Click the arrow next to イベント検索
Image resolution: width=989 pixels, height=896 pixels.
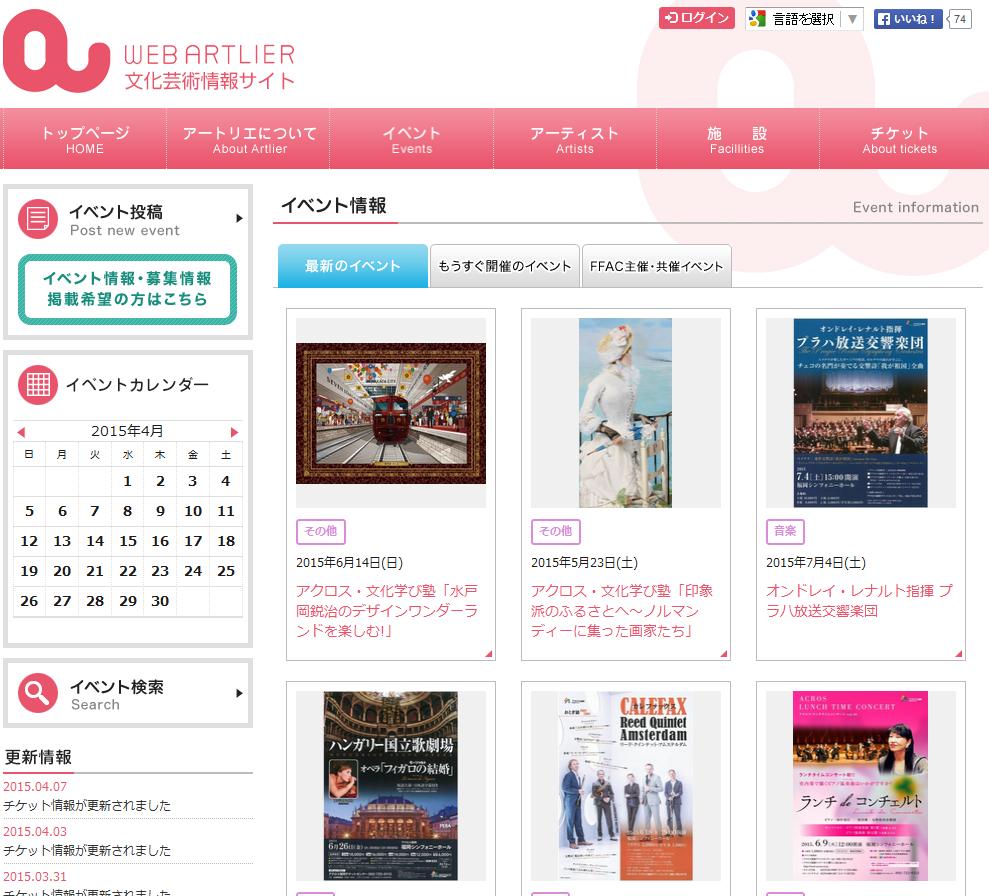point(239,693)
